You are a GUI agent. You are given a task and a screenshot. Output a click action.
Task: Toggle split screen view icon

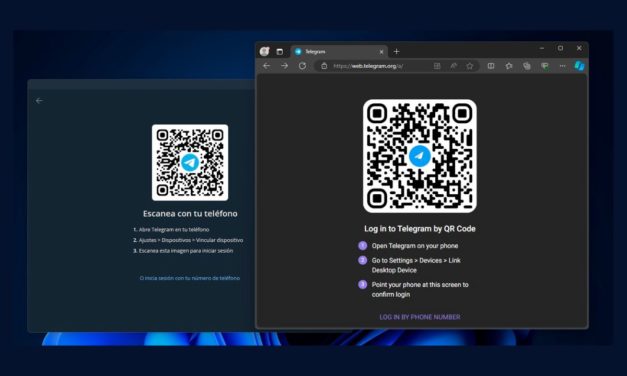[x=491, y=66]
